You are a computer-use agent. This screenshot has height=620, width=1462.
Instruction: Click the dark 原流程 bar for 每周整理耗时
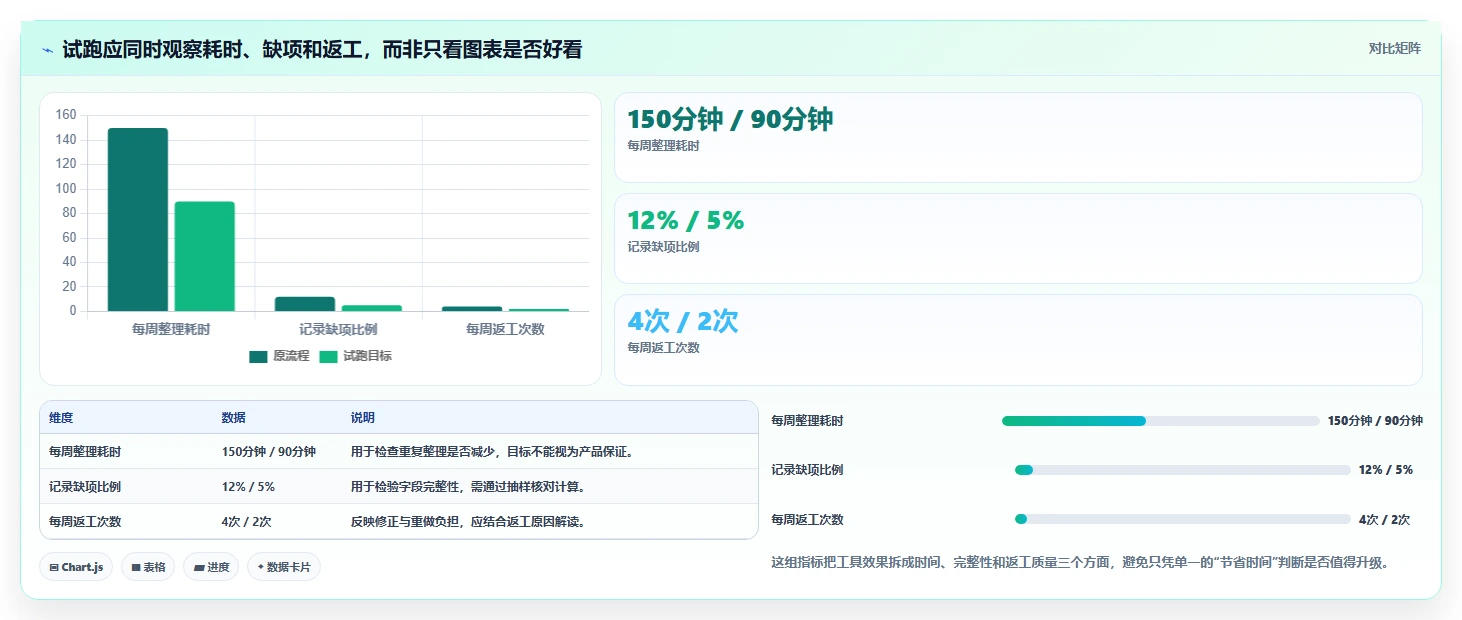[x=138, y=219]
